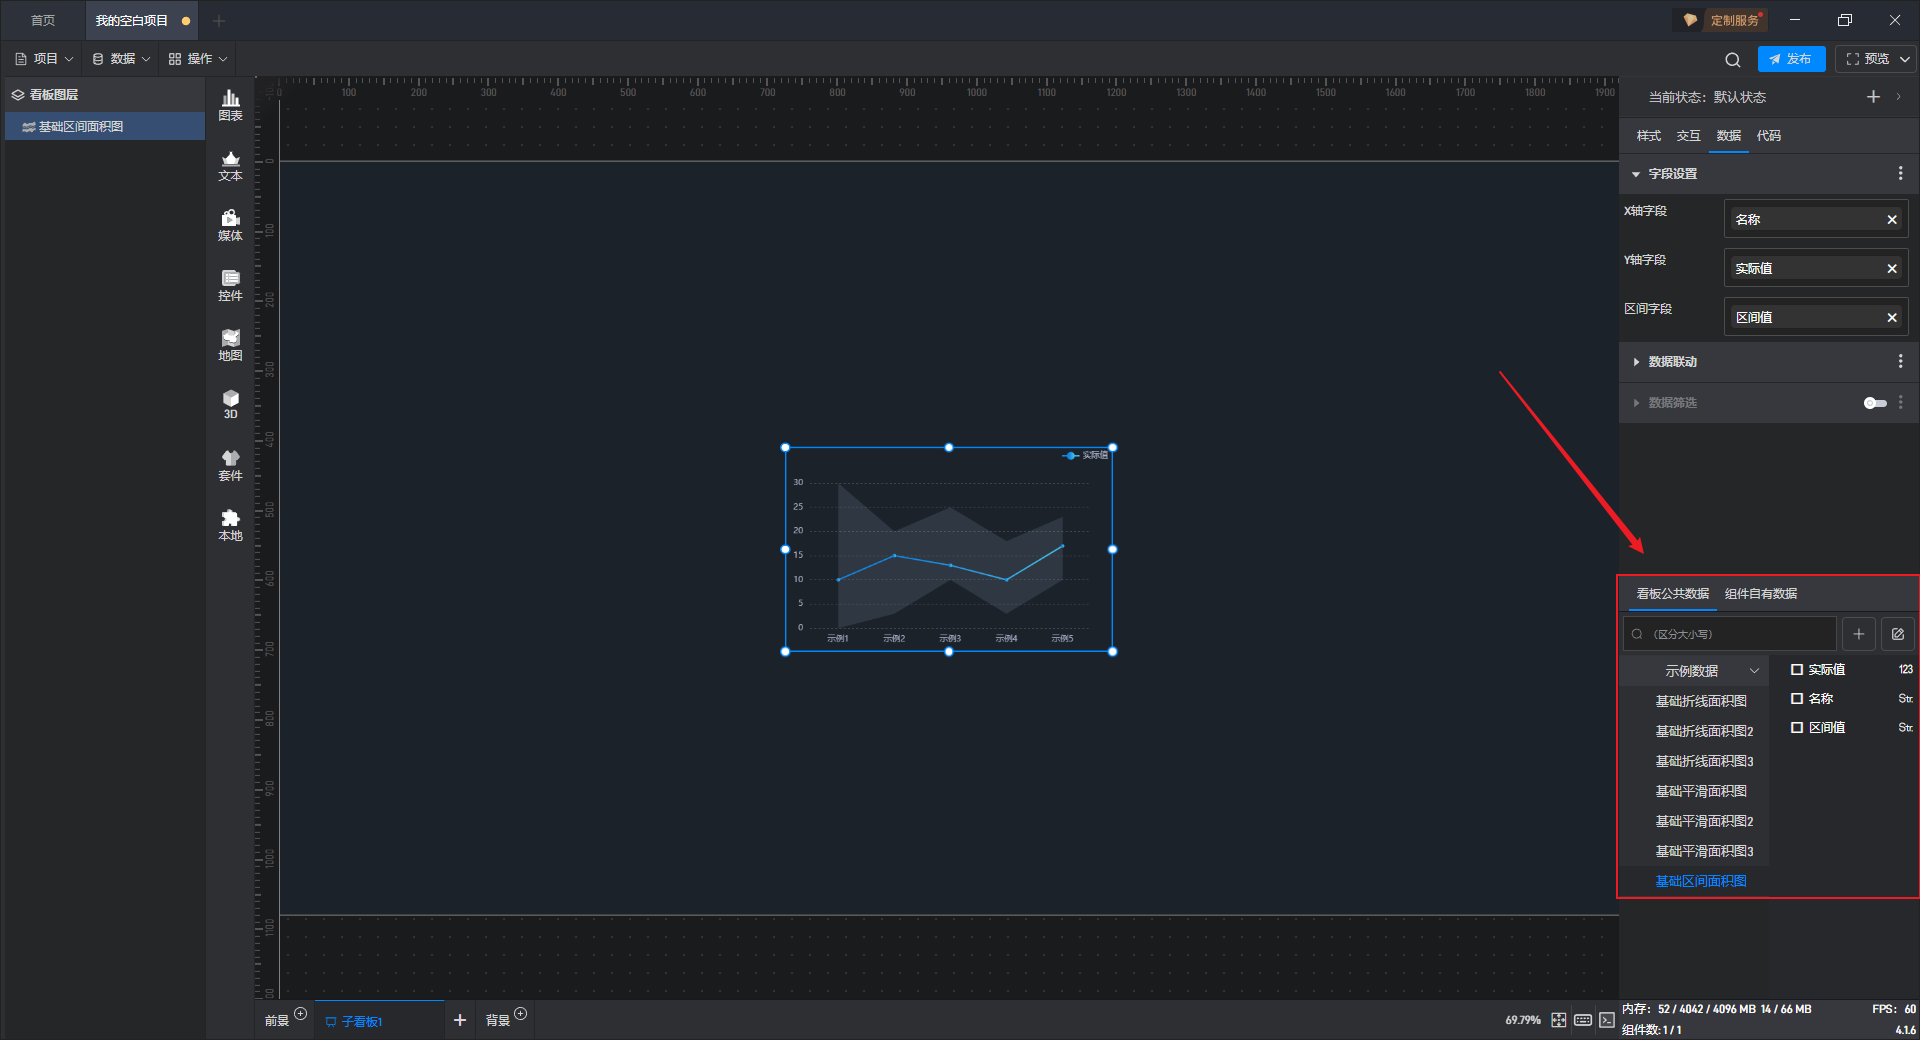The height and width of the screenshot is (1040, 1920).
Task: Open the 本地 local components panel
Action: (230, 525)
